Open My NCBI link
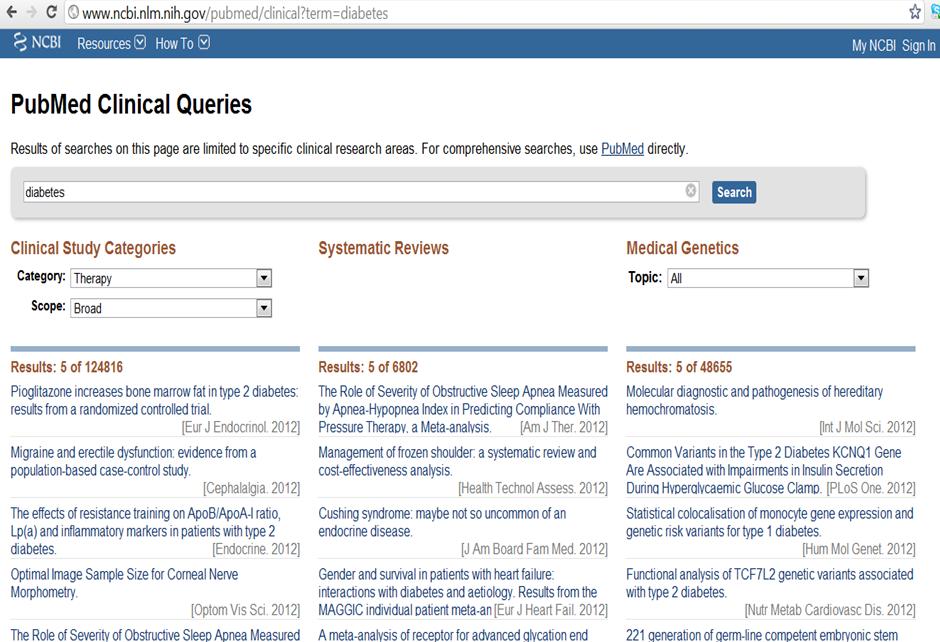This screenshot has width=940, height=642. pyautogui.click(x=873, y=46)
